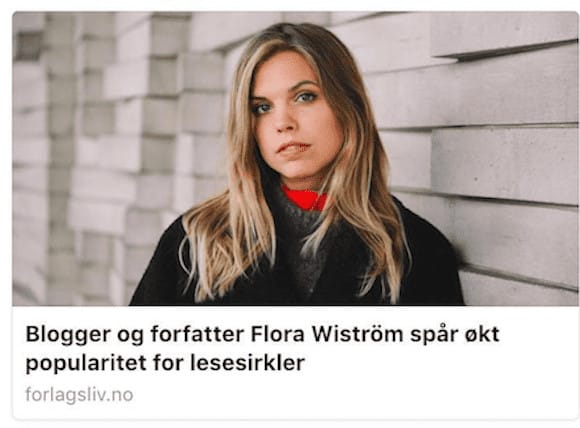The height and width of the screenshot is (428, 580).
Task: Select the word lesesirkler in the title
Action: point(247,363)
